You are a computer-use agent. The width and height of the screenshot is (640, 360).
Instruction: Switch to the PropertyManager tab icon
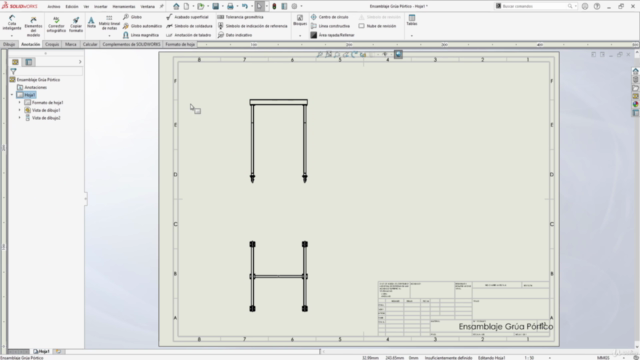point(29,62)
